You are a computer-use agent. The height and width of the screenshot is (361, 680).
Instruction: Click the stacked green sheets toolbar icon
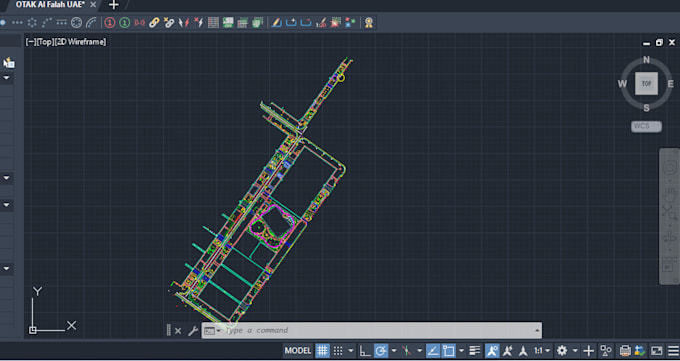(x=258, y=22)
